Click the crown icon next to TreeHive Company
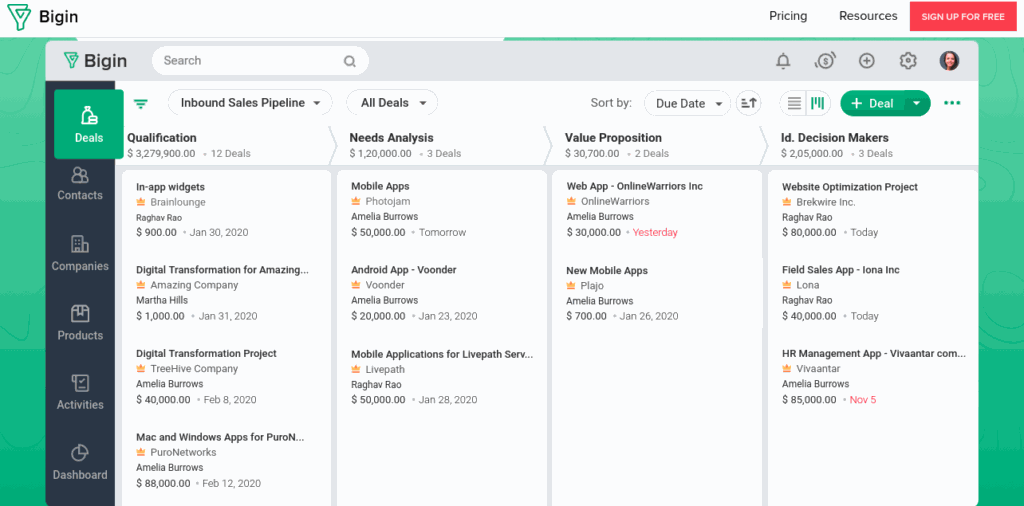1024x506 pixels. tap(140, 368)
